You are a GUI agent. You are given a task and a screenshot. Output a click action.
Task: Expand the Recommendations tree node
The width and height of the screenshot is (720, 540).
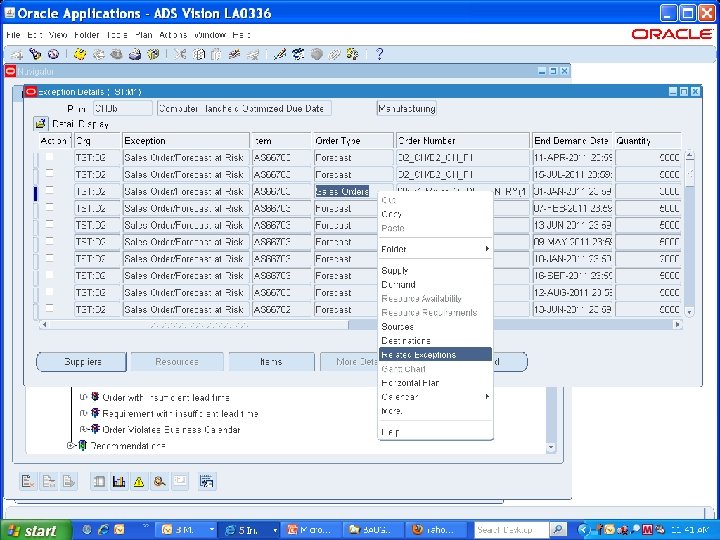[x=71, y=445]
